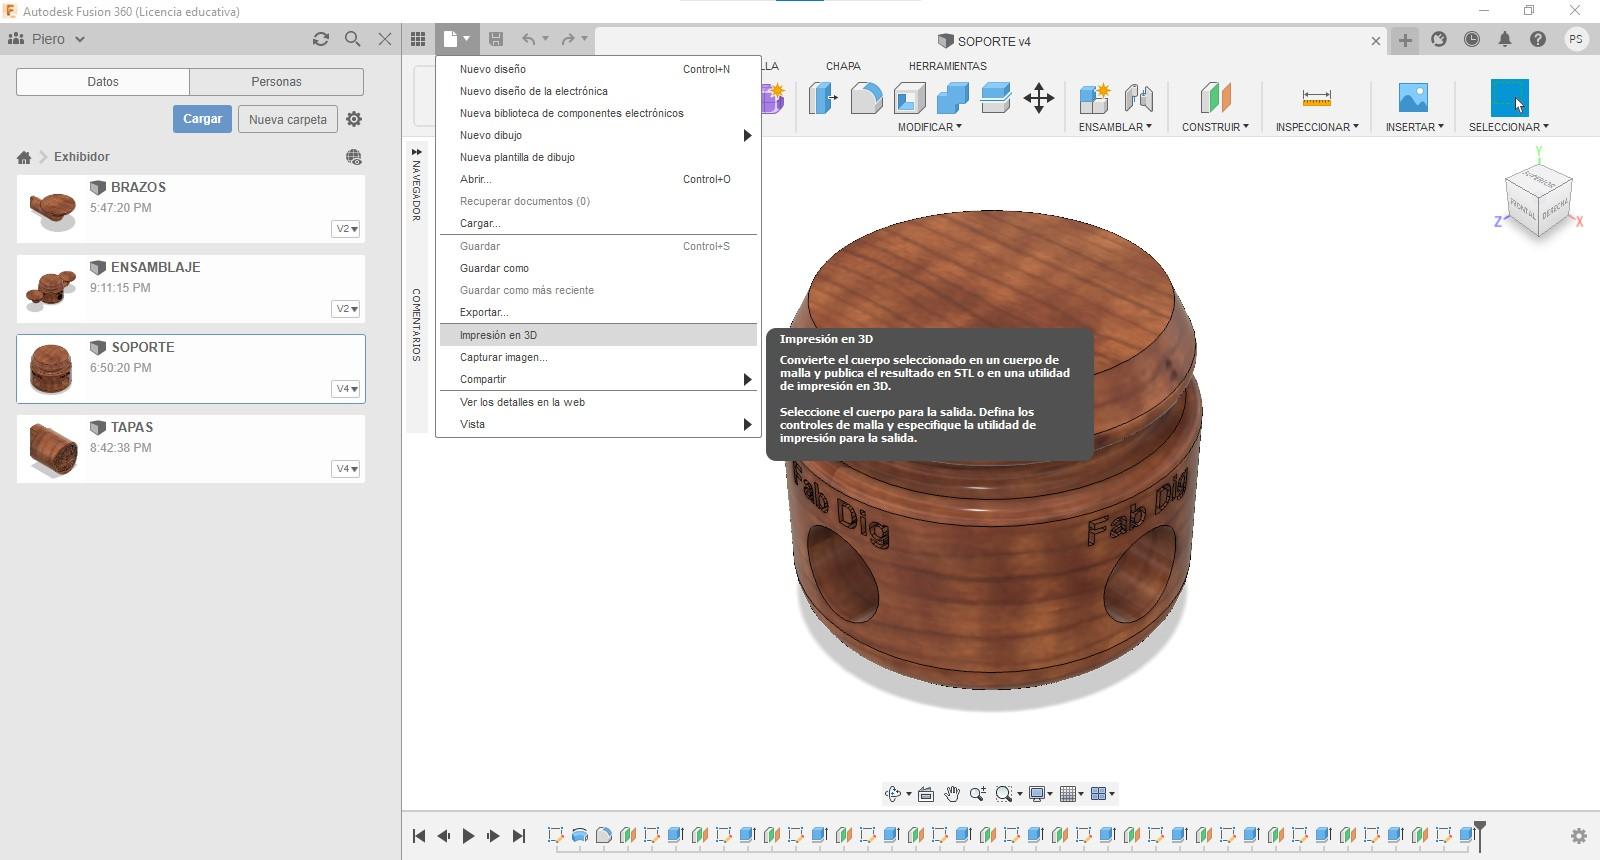The image size is (1600, 860).
Task: Open the job status clock icon
Action: click(1472, 39)
